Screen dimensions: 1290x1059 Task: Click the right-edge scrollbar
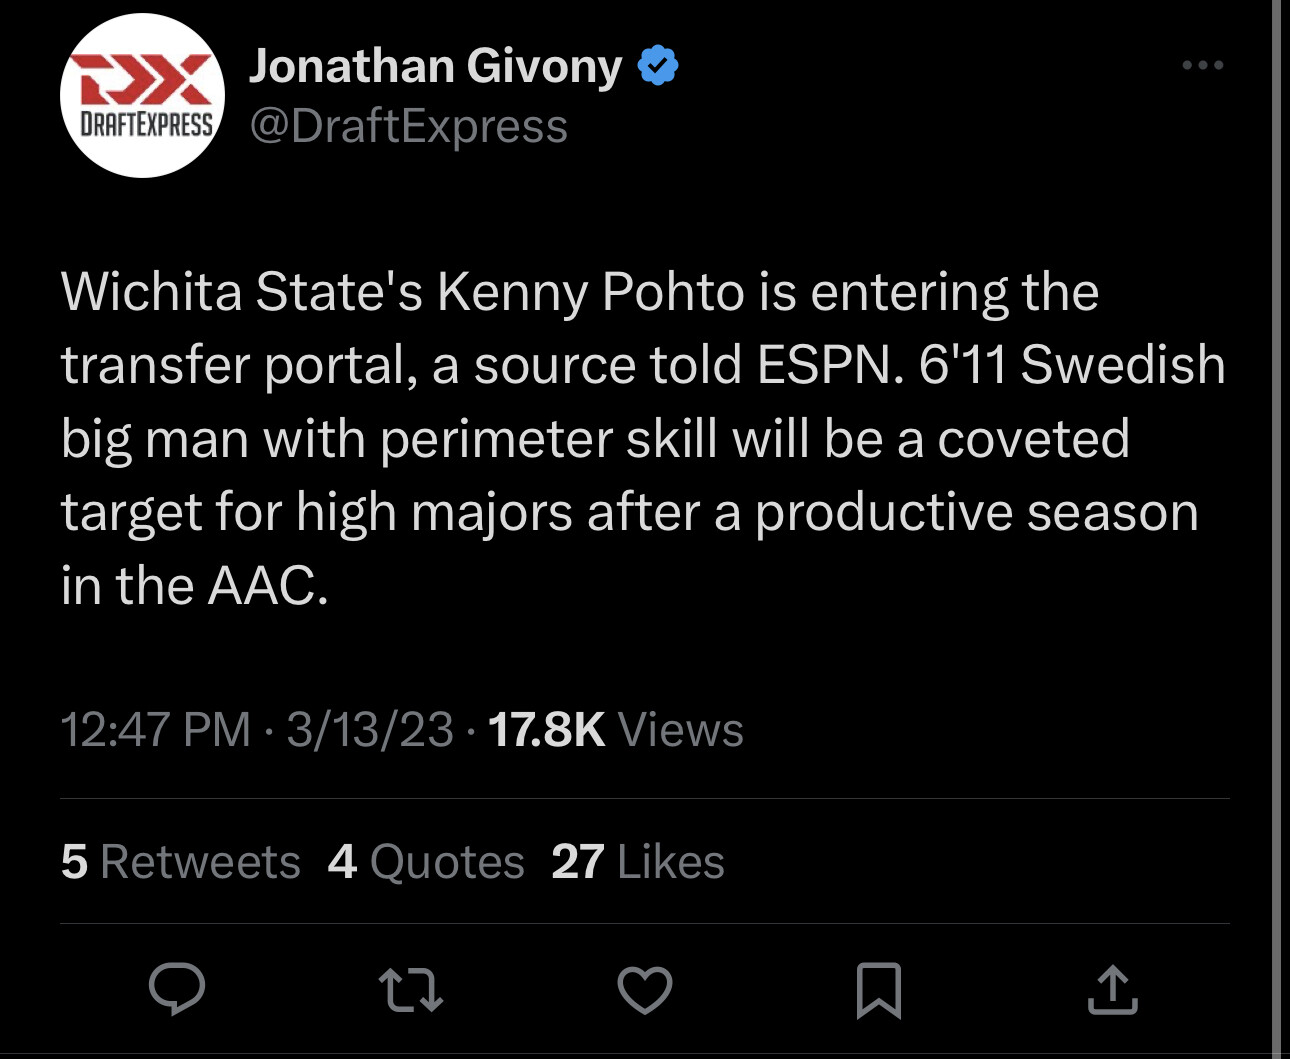pos(1276,529)
